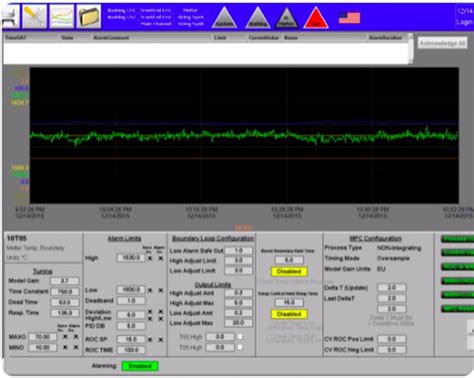Open the Melter link in header
Image resolution: width=474 pixels, height=378 pixels.
(190, 10)
